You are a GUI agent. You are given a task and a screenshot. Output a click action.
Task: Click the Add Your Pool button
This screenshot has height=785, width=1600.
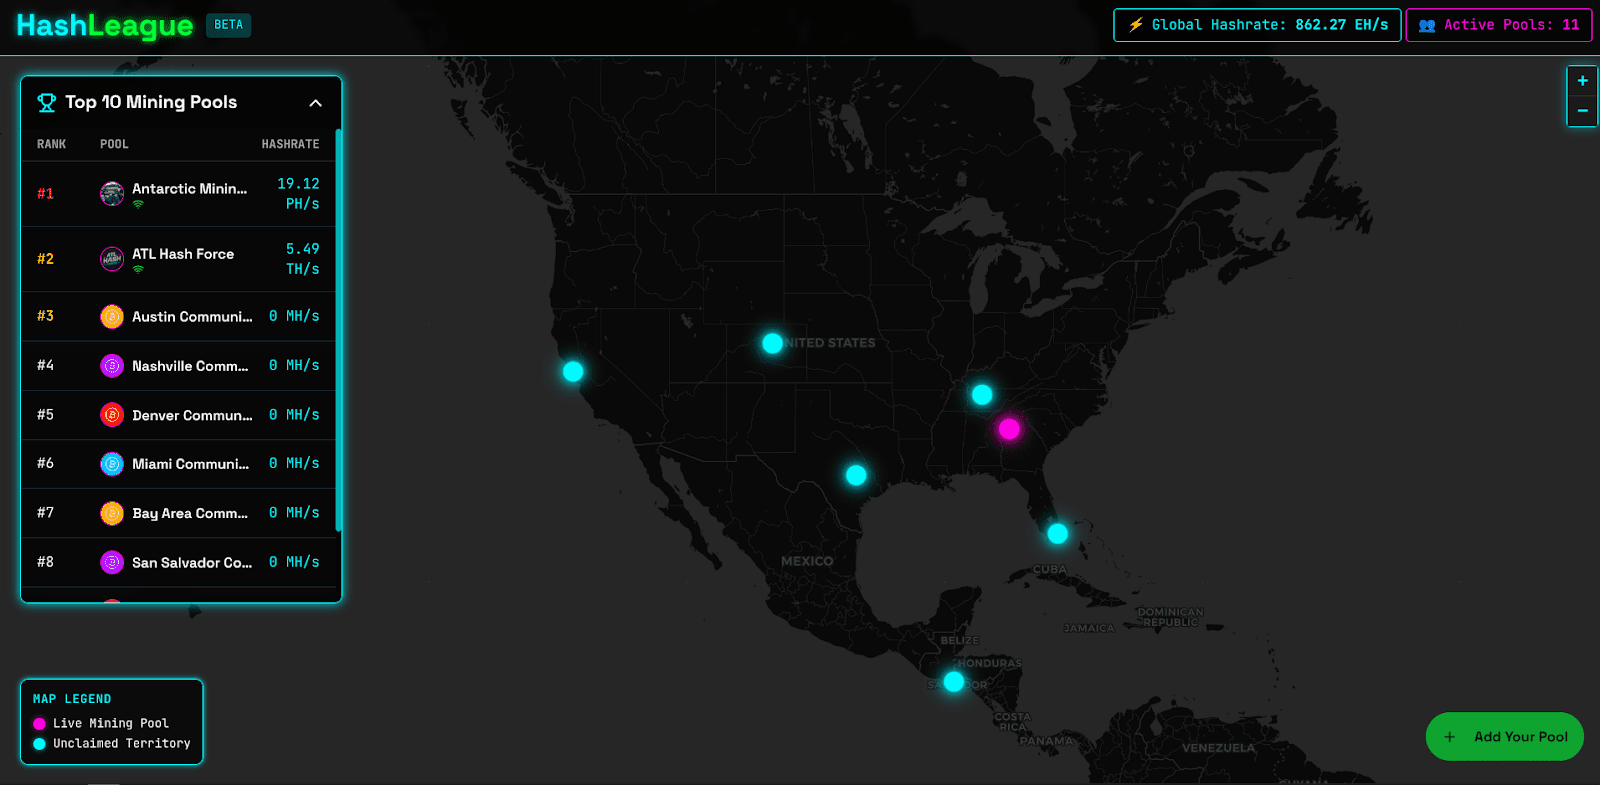click(1504, 737)
